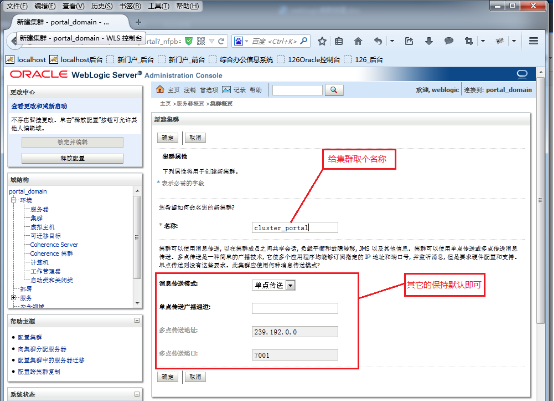Click the domain structure panel scrollbar up arrow

tap(137, 191)
